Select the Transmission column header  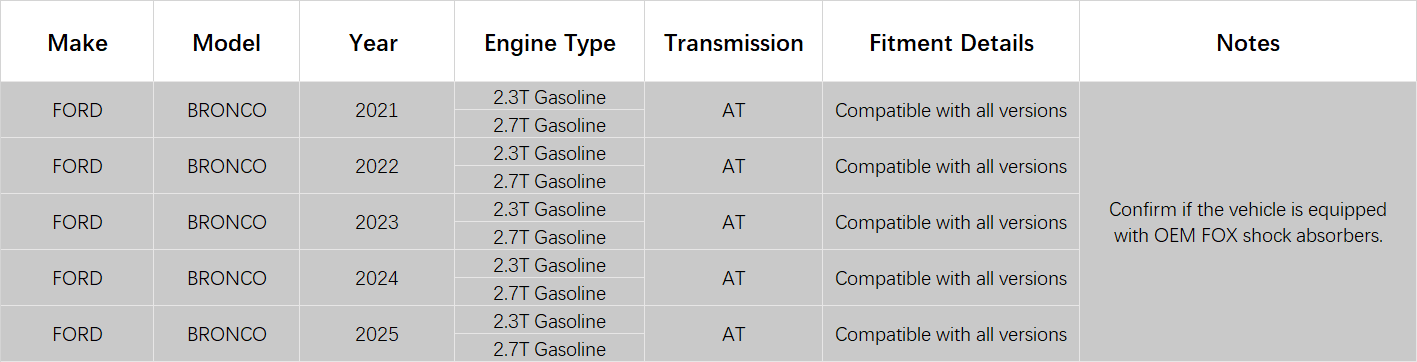pos(733,42)
